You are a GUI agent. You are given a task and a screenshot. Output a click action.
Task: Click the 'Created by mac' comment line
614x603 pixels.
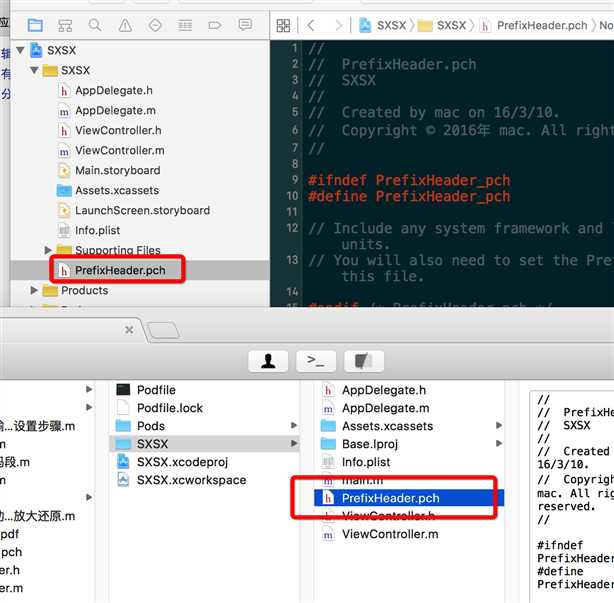click(x=434, y=113)
